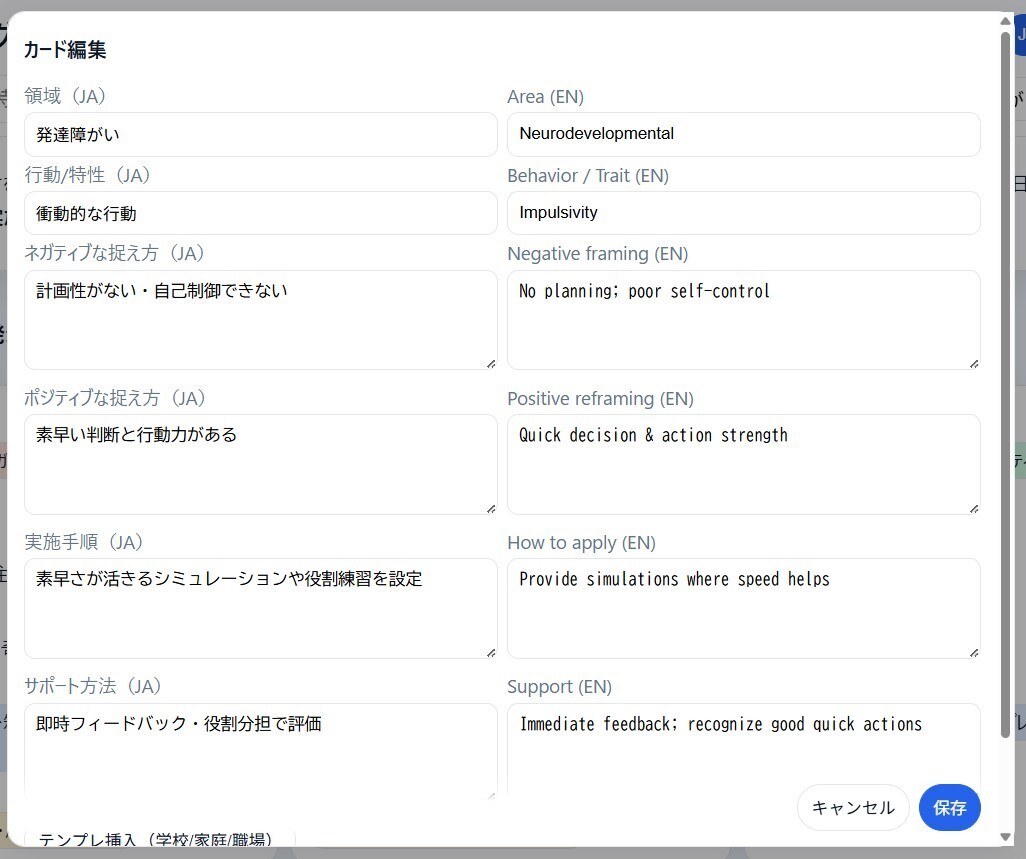Screen dimensions: 1026x859
Task: Click the サポート方法 (JA) text area
Action: 260,751
